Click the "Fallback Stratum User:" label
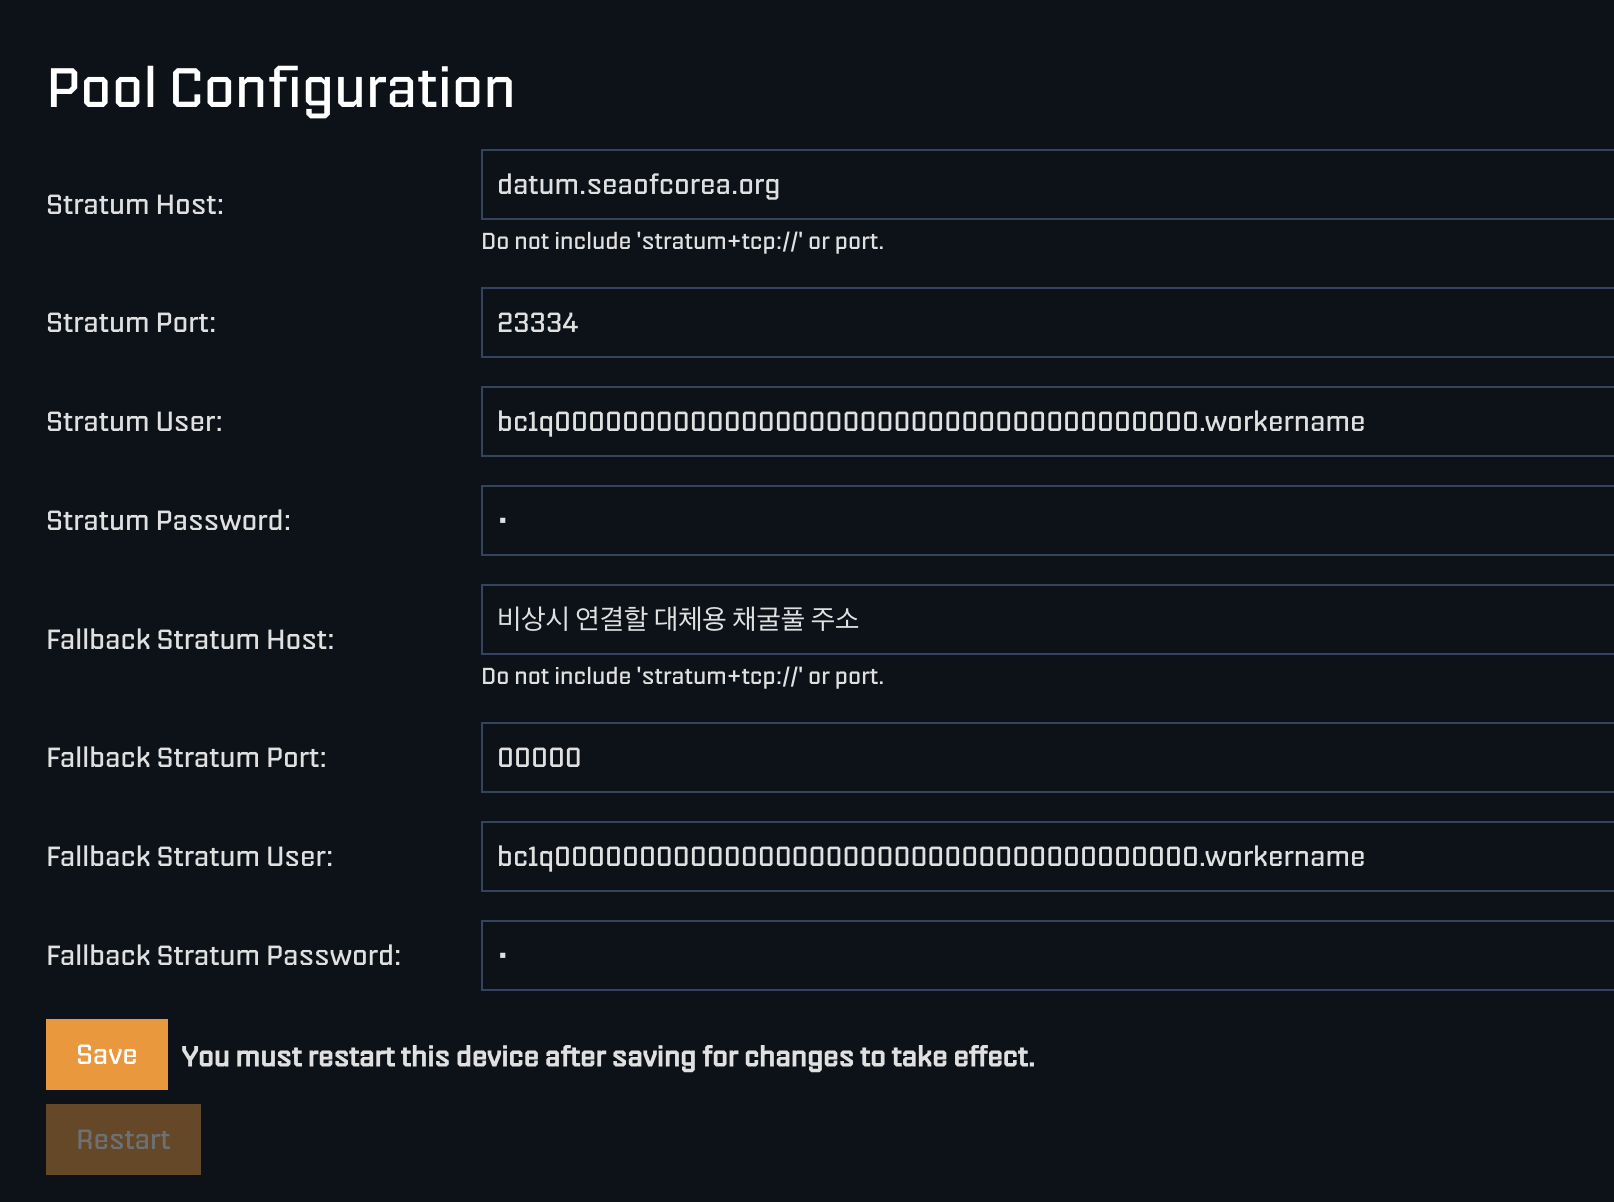 point(189,857)
